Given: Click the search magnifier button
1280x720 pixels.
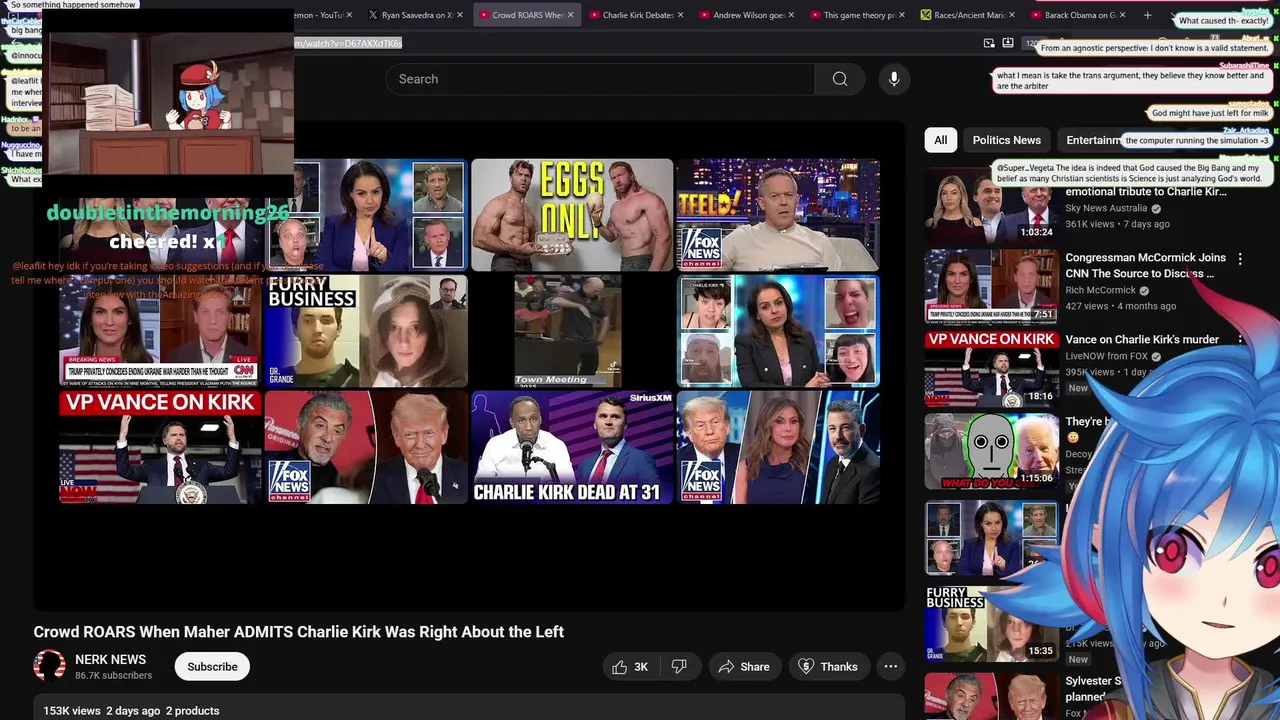Looking at the screenshot, I should (x=840, y=79).
